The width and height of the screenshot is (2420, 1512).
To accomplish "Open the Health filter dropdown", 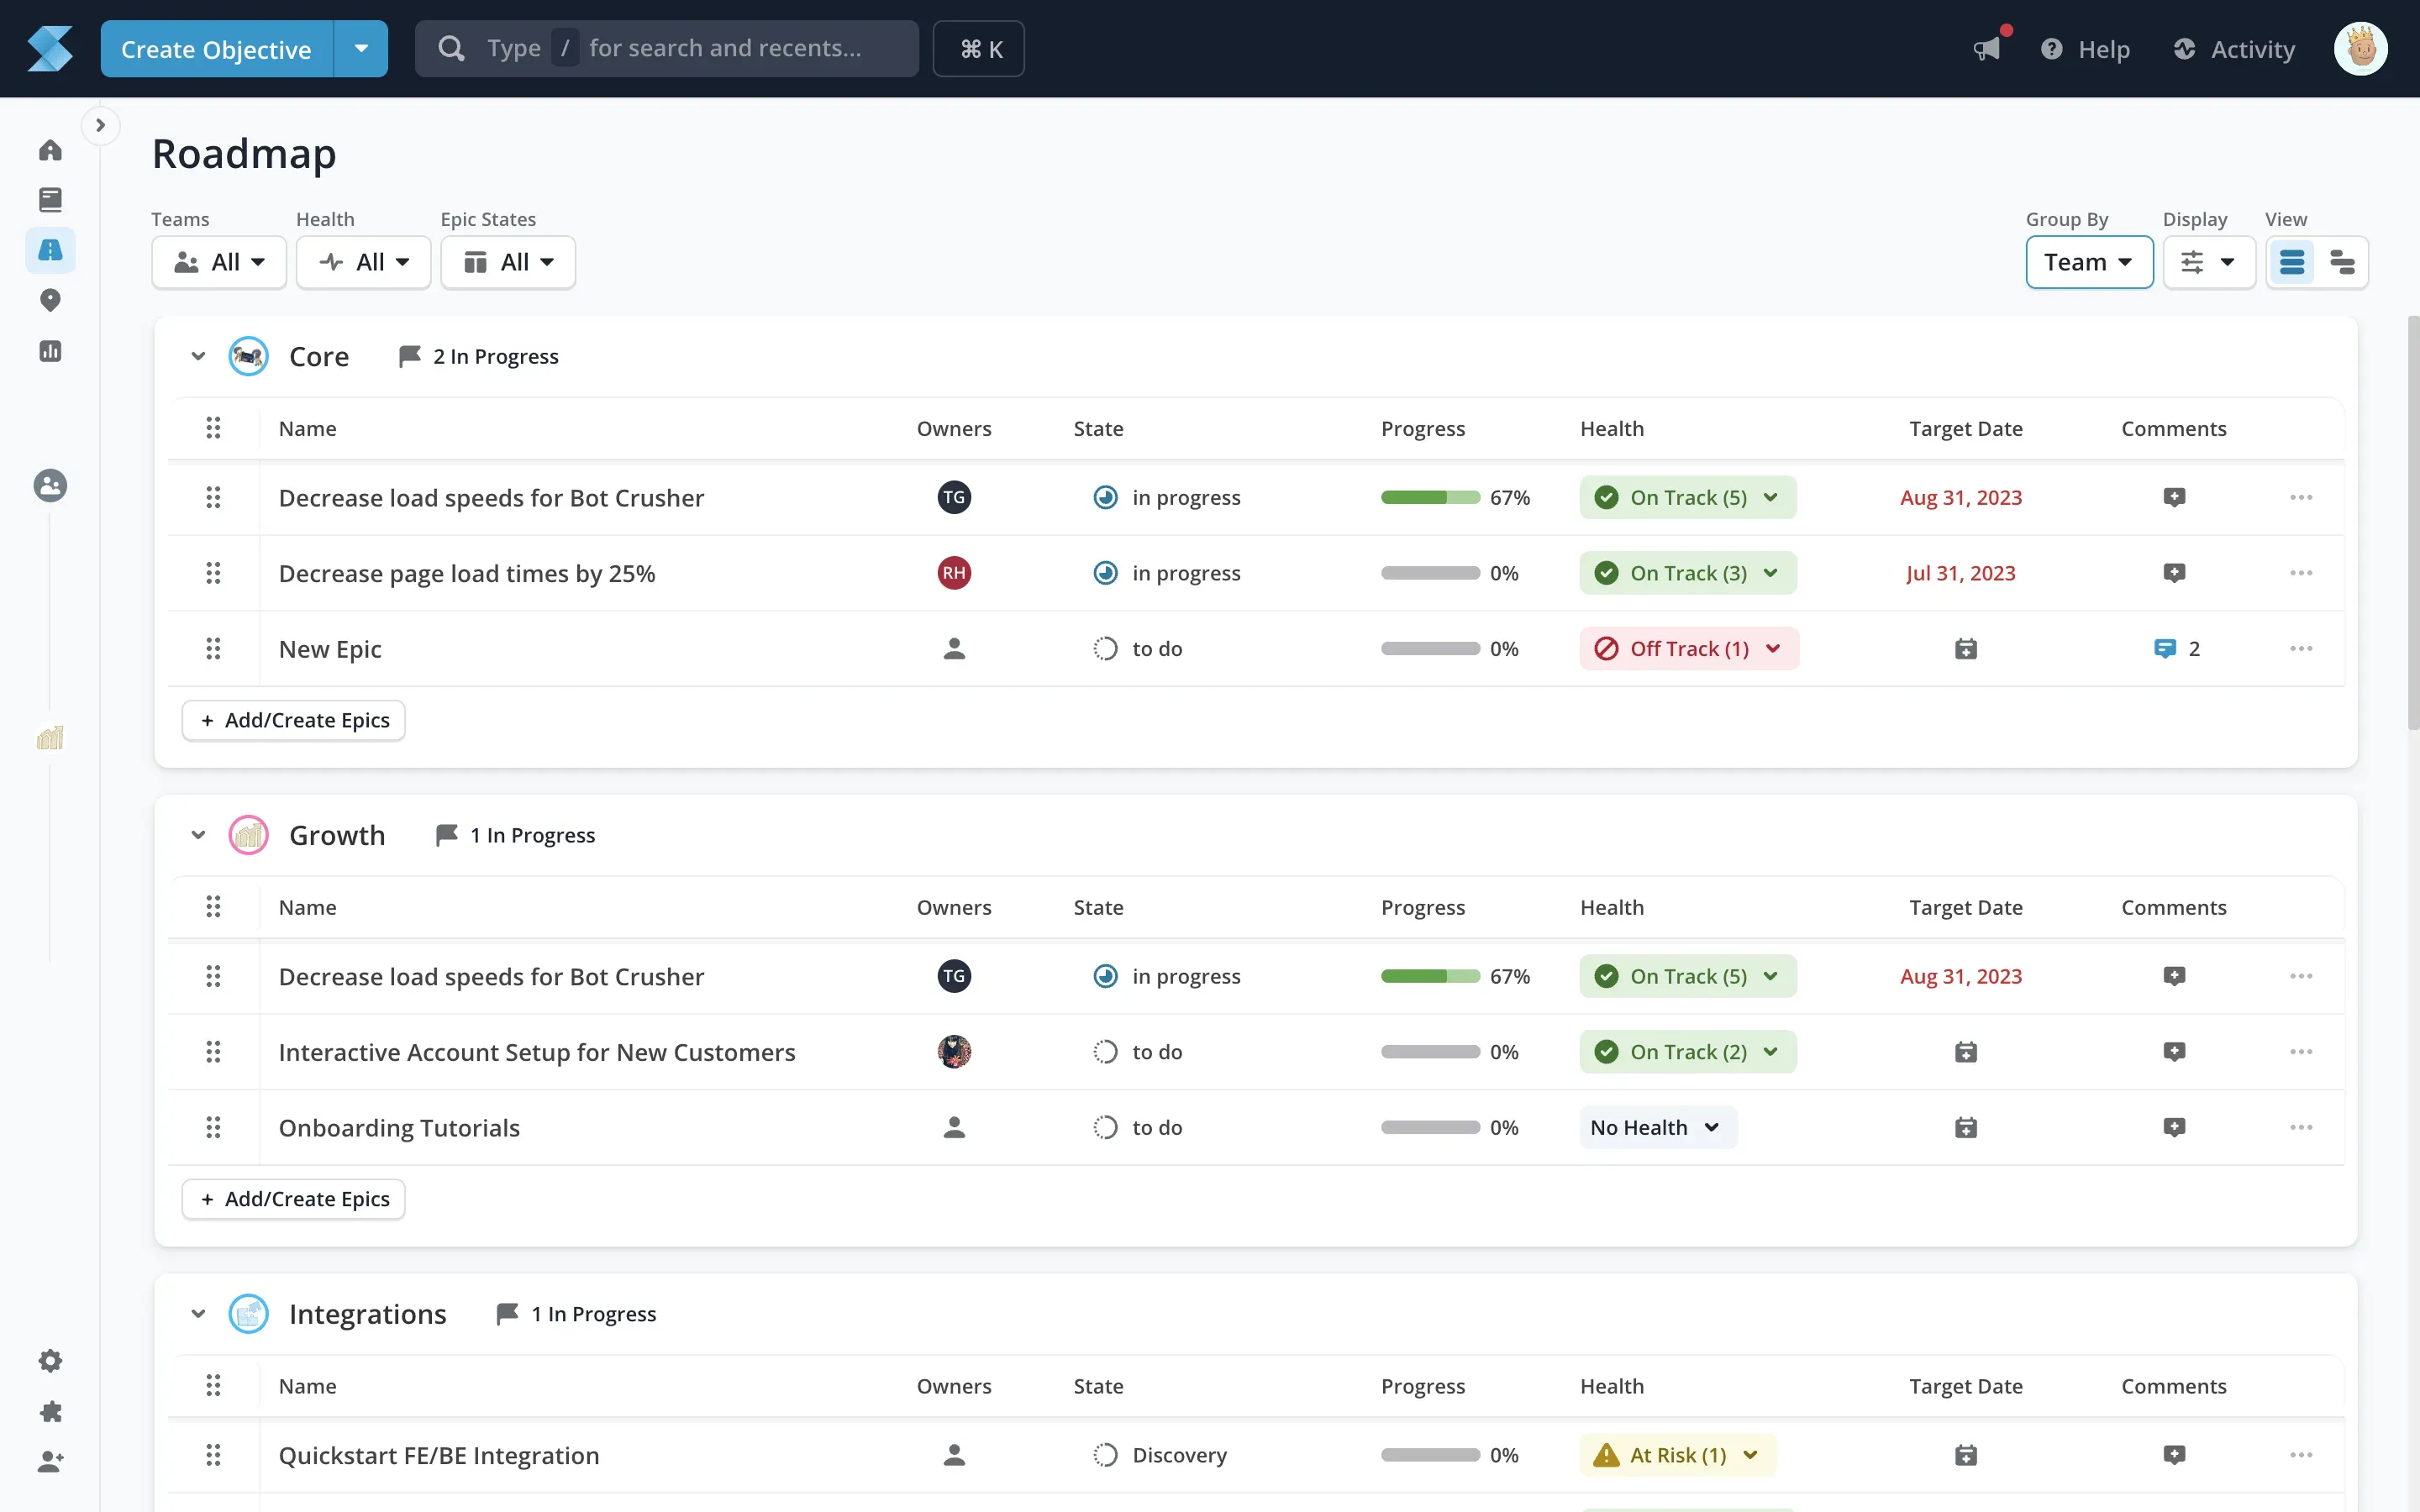I will [x=363, y=262].
